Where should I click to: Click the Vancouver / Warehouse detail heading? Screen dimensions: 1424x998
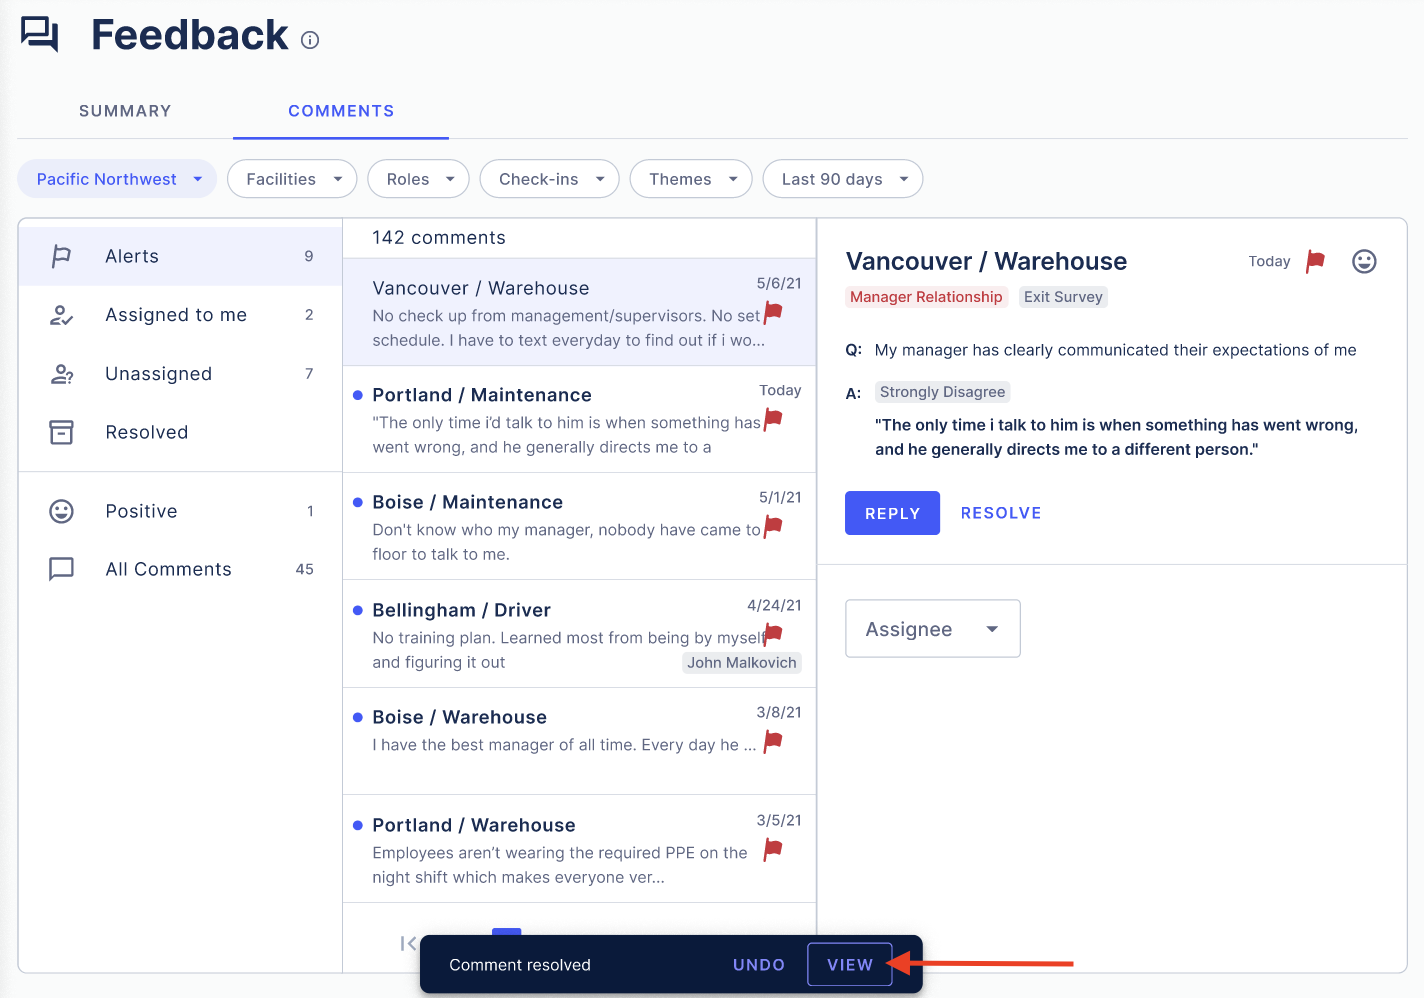[986, 261]
